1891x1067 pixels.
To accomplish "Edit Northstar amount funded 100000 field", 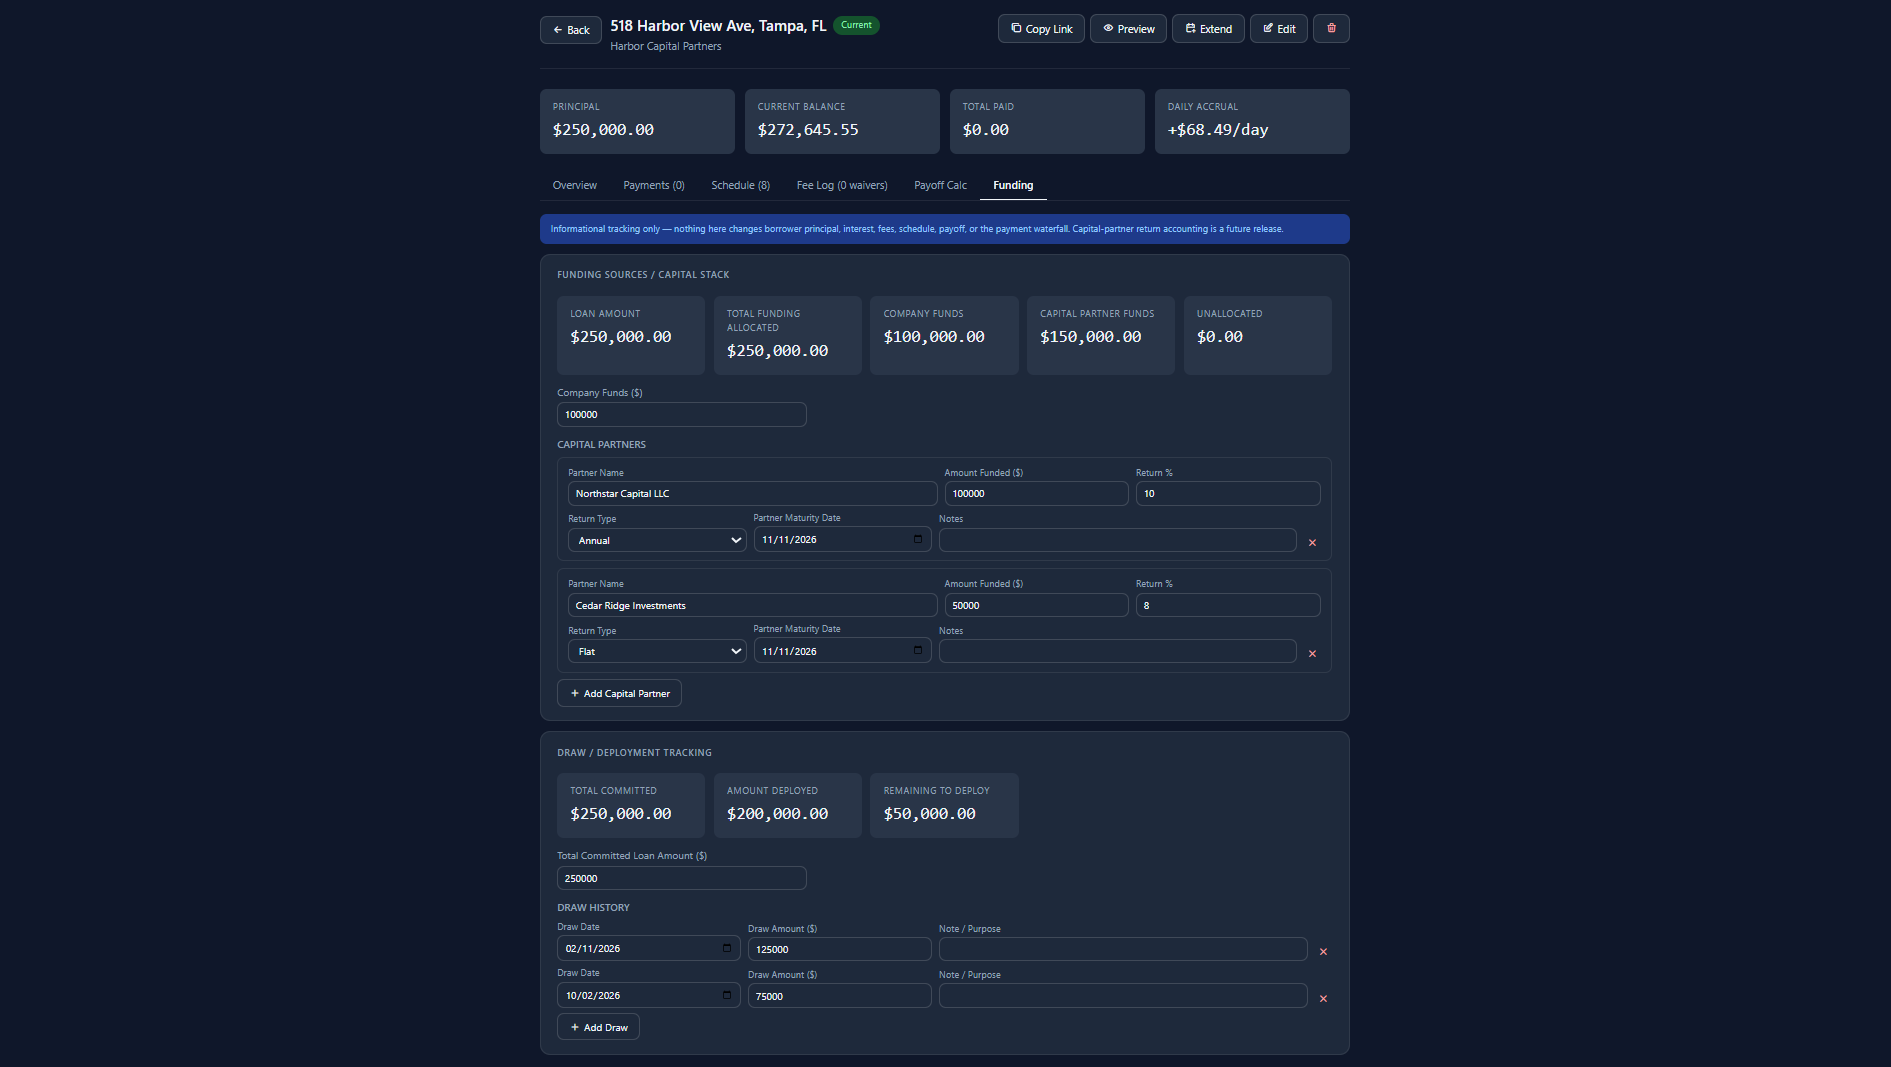I will coord(1036,493).
